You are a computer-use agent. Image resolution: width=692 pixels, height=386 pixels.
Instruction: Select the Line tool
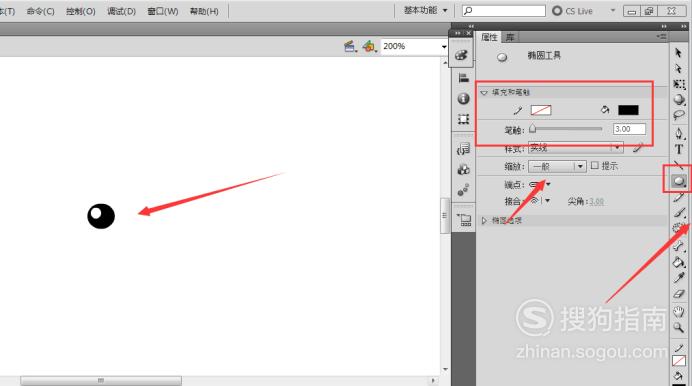679,165
